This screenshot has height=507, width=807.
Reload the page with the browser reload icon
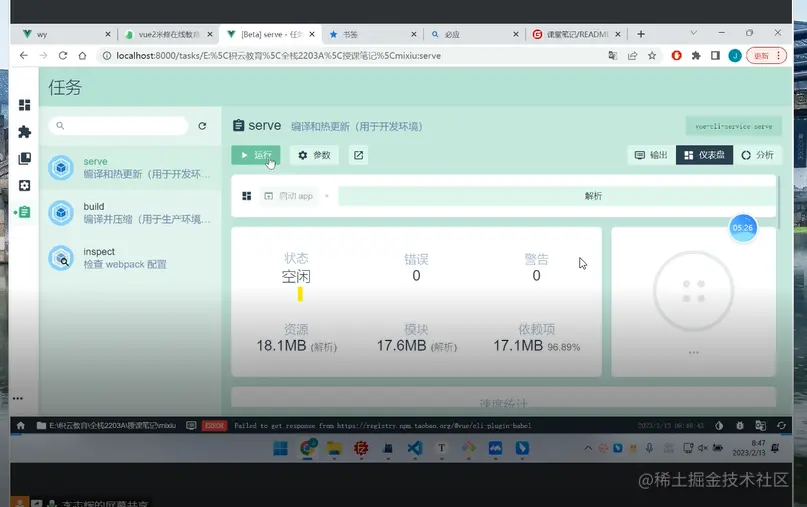click(x=63, y=56)
